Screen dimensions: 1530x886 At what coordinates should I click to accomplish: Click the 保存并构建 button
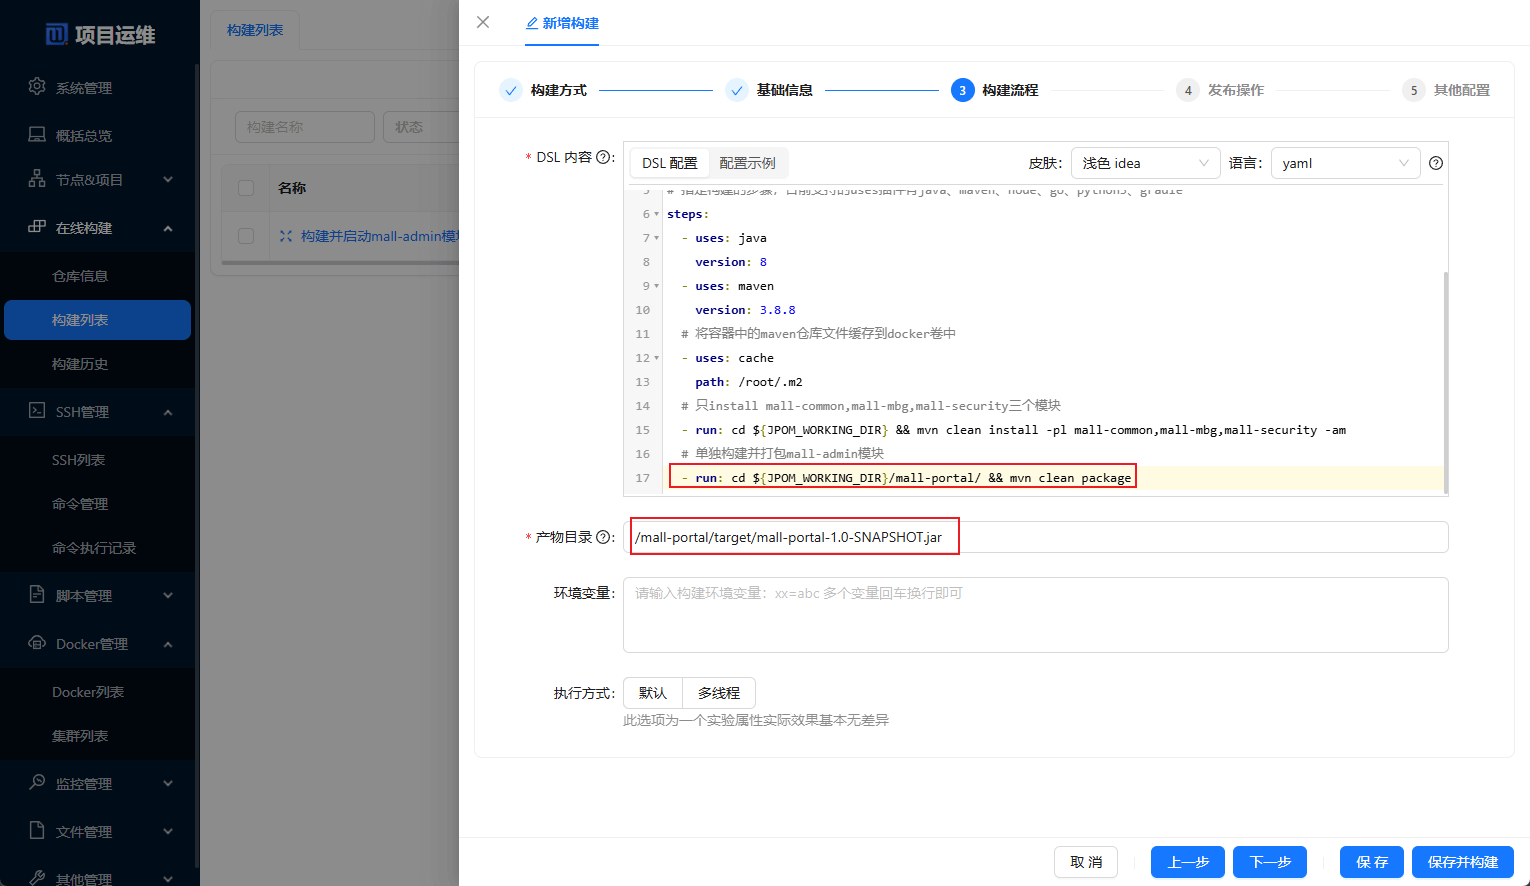[1462, 862]
